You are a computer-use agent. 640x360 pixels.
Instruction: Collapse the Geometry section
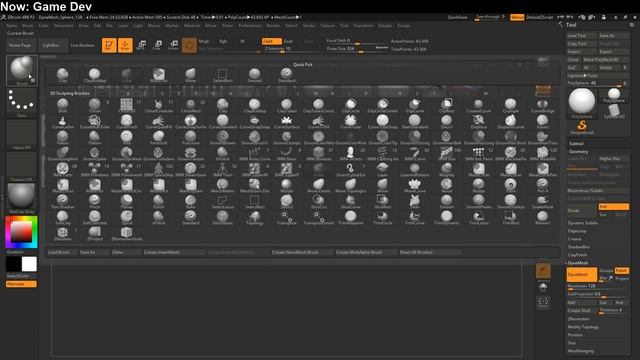(578, 151)
